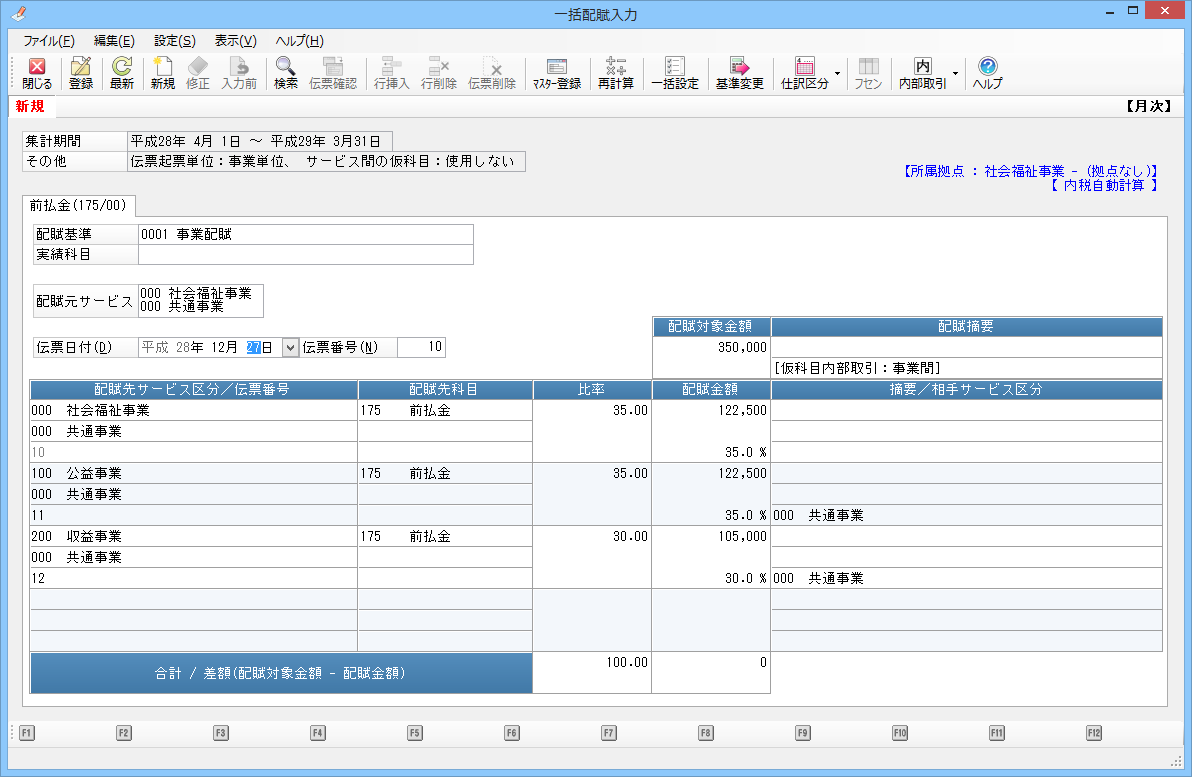Open the ﾏｽﾀｰ登録 master registration icon
The height and width of the screenshot is (777, 1192).
(x=556, y=73)
